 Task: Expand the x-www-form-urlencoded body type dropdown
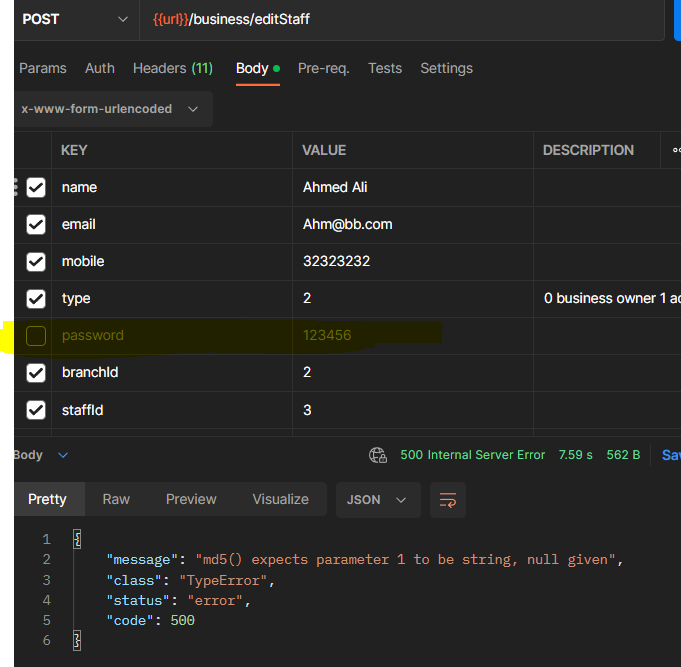[x=111, y=109]
